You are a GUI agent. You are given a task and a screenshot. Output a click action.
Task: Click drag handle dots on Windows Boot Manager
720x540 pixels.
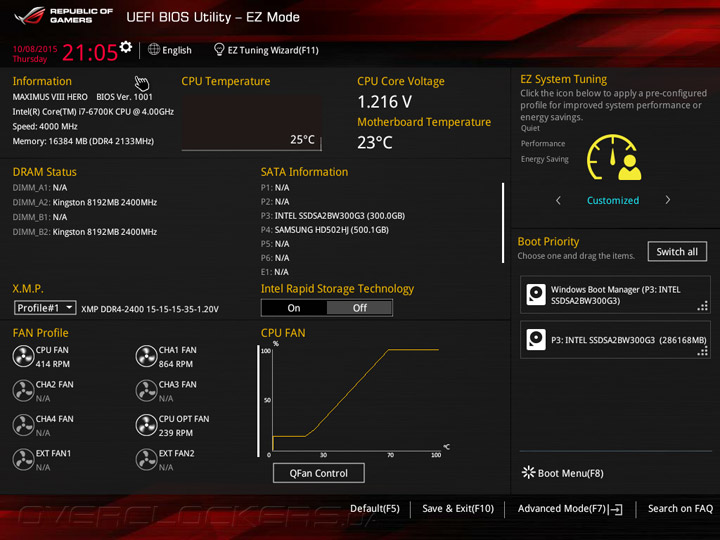coord(703,306)
